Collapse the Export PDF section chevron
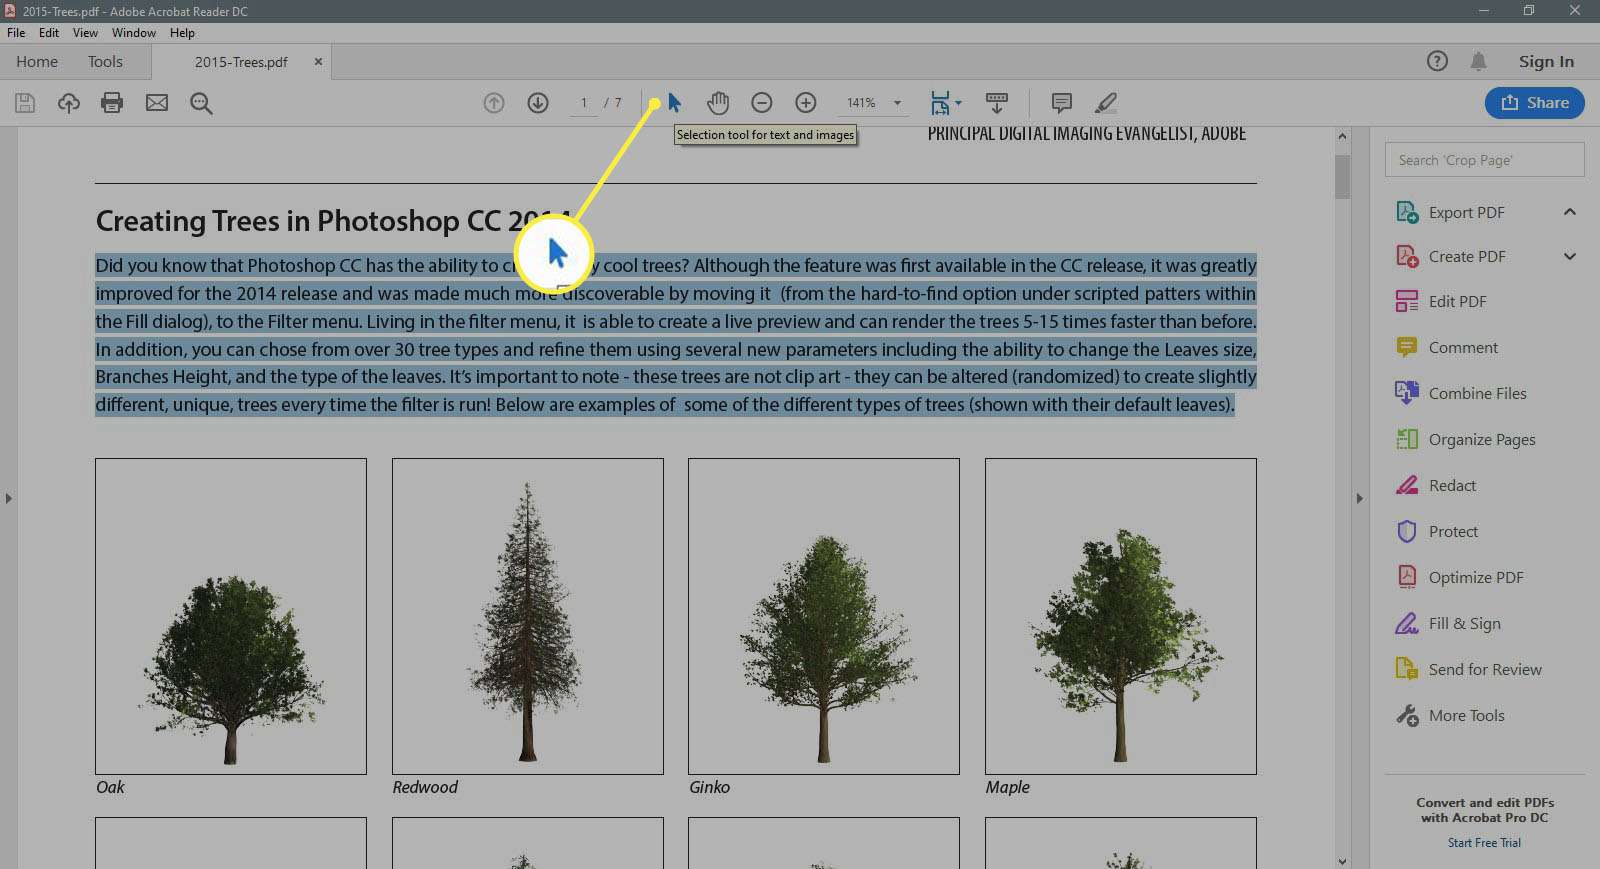This screenshot has width=1600, height=869. [1570, 212]
